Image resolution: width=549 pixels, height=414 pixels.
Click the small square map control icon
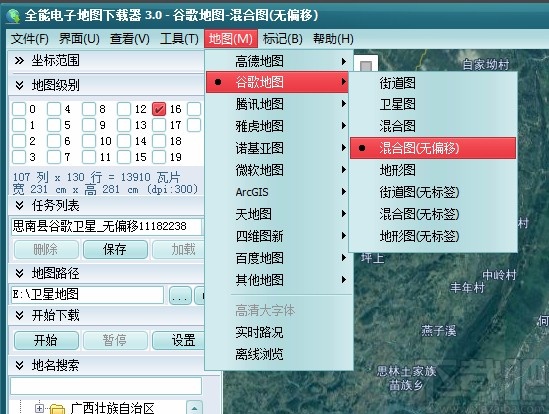[366, 66]
